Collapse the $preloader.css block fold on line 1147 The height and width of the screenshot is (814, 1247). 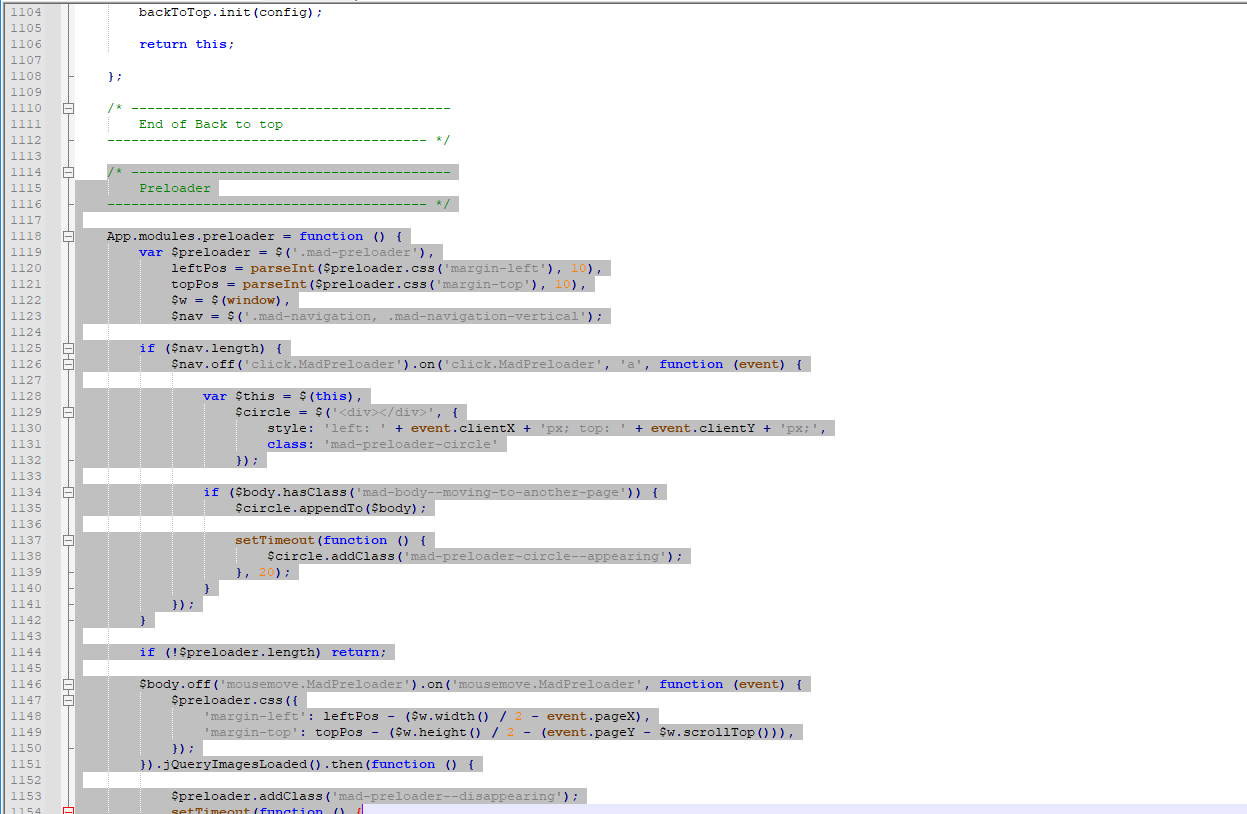click(x=68, y=700)
